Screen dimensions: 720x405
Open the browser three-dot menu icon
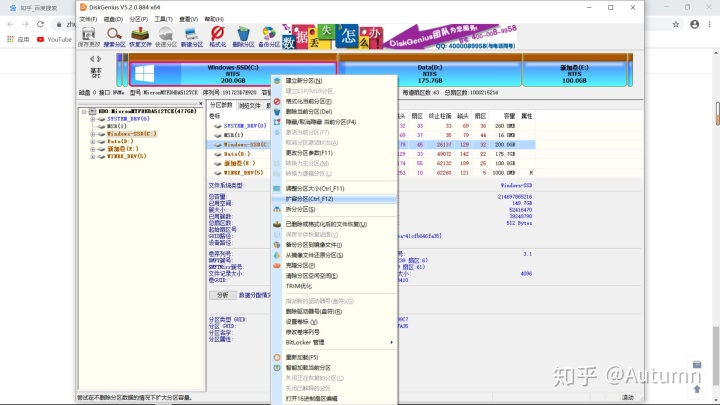[710, 24]
